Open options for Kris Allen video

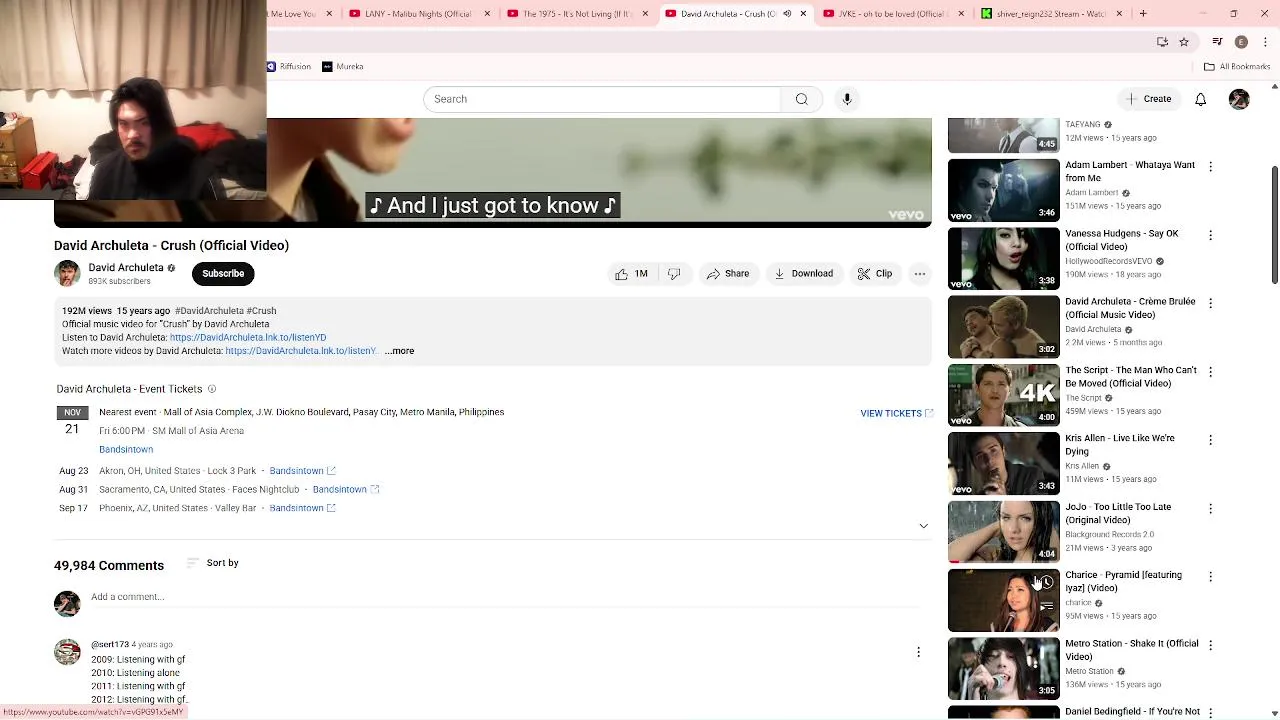1210,440
